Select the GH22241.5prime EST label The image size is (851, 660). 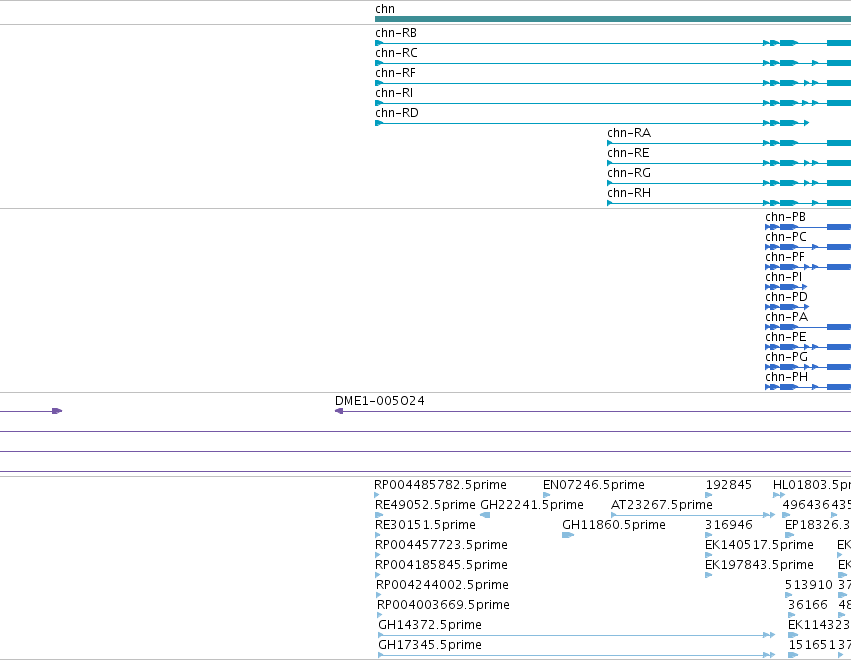[x=532, y=505]
